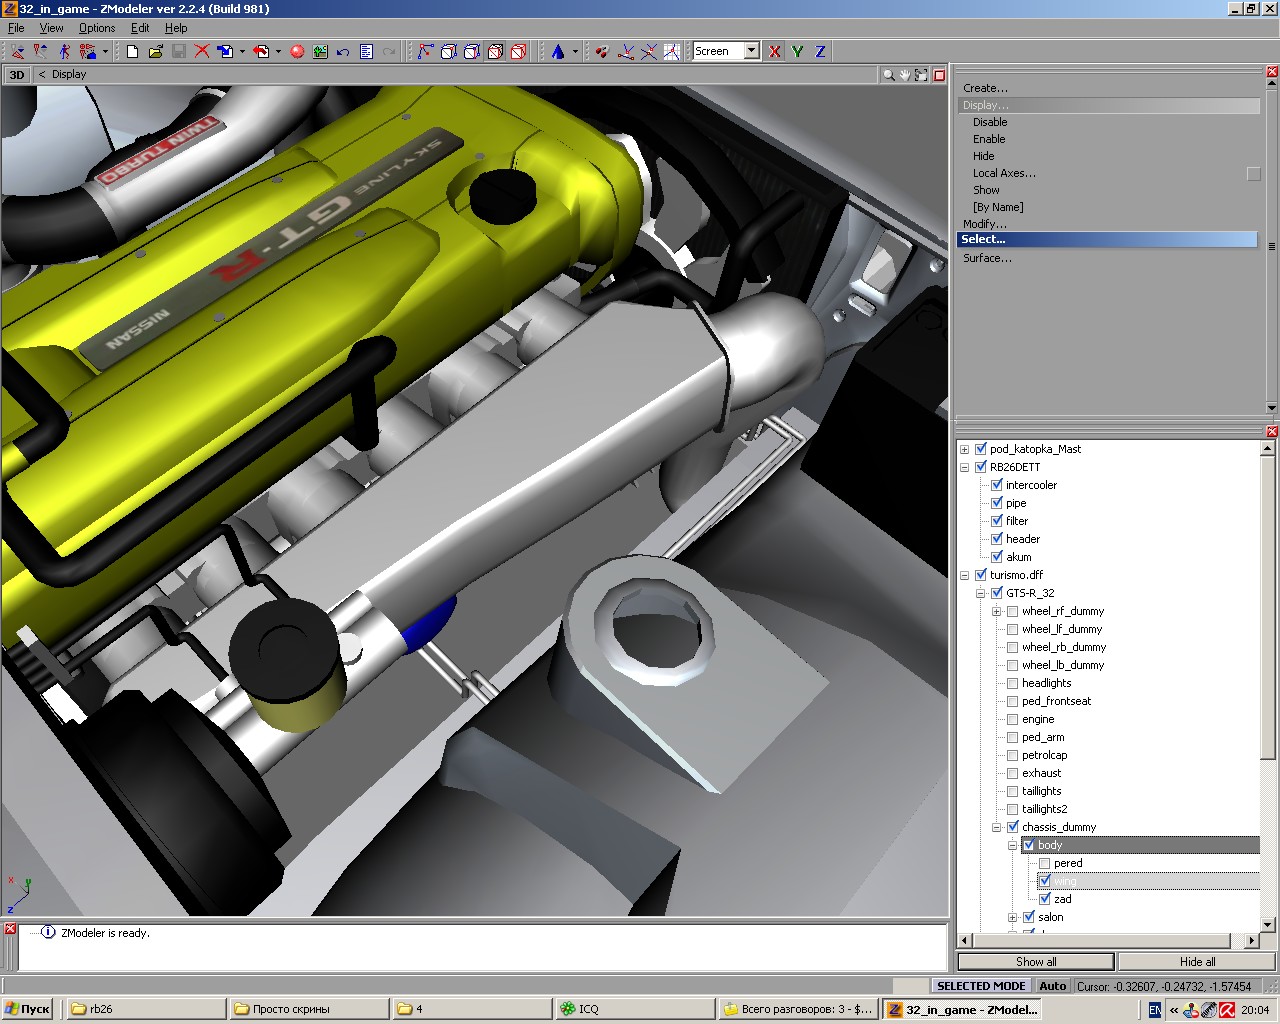The image size is (1280, 1024).
Task: Collapse the RB26DETT tree node
Action: [965, 467]
